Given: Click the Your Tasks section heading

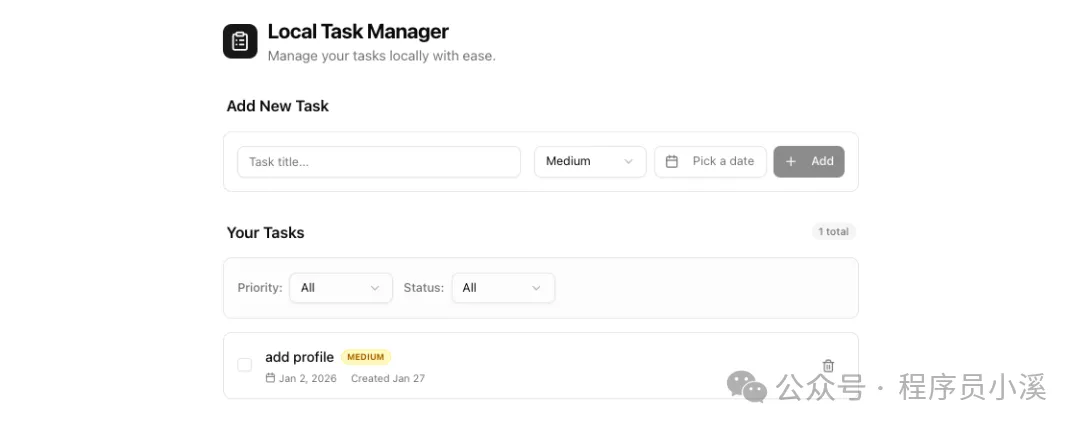Looking at the screenshot, I should [265, 233].
